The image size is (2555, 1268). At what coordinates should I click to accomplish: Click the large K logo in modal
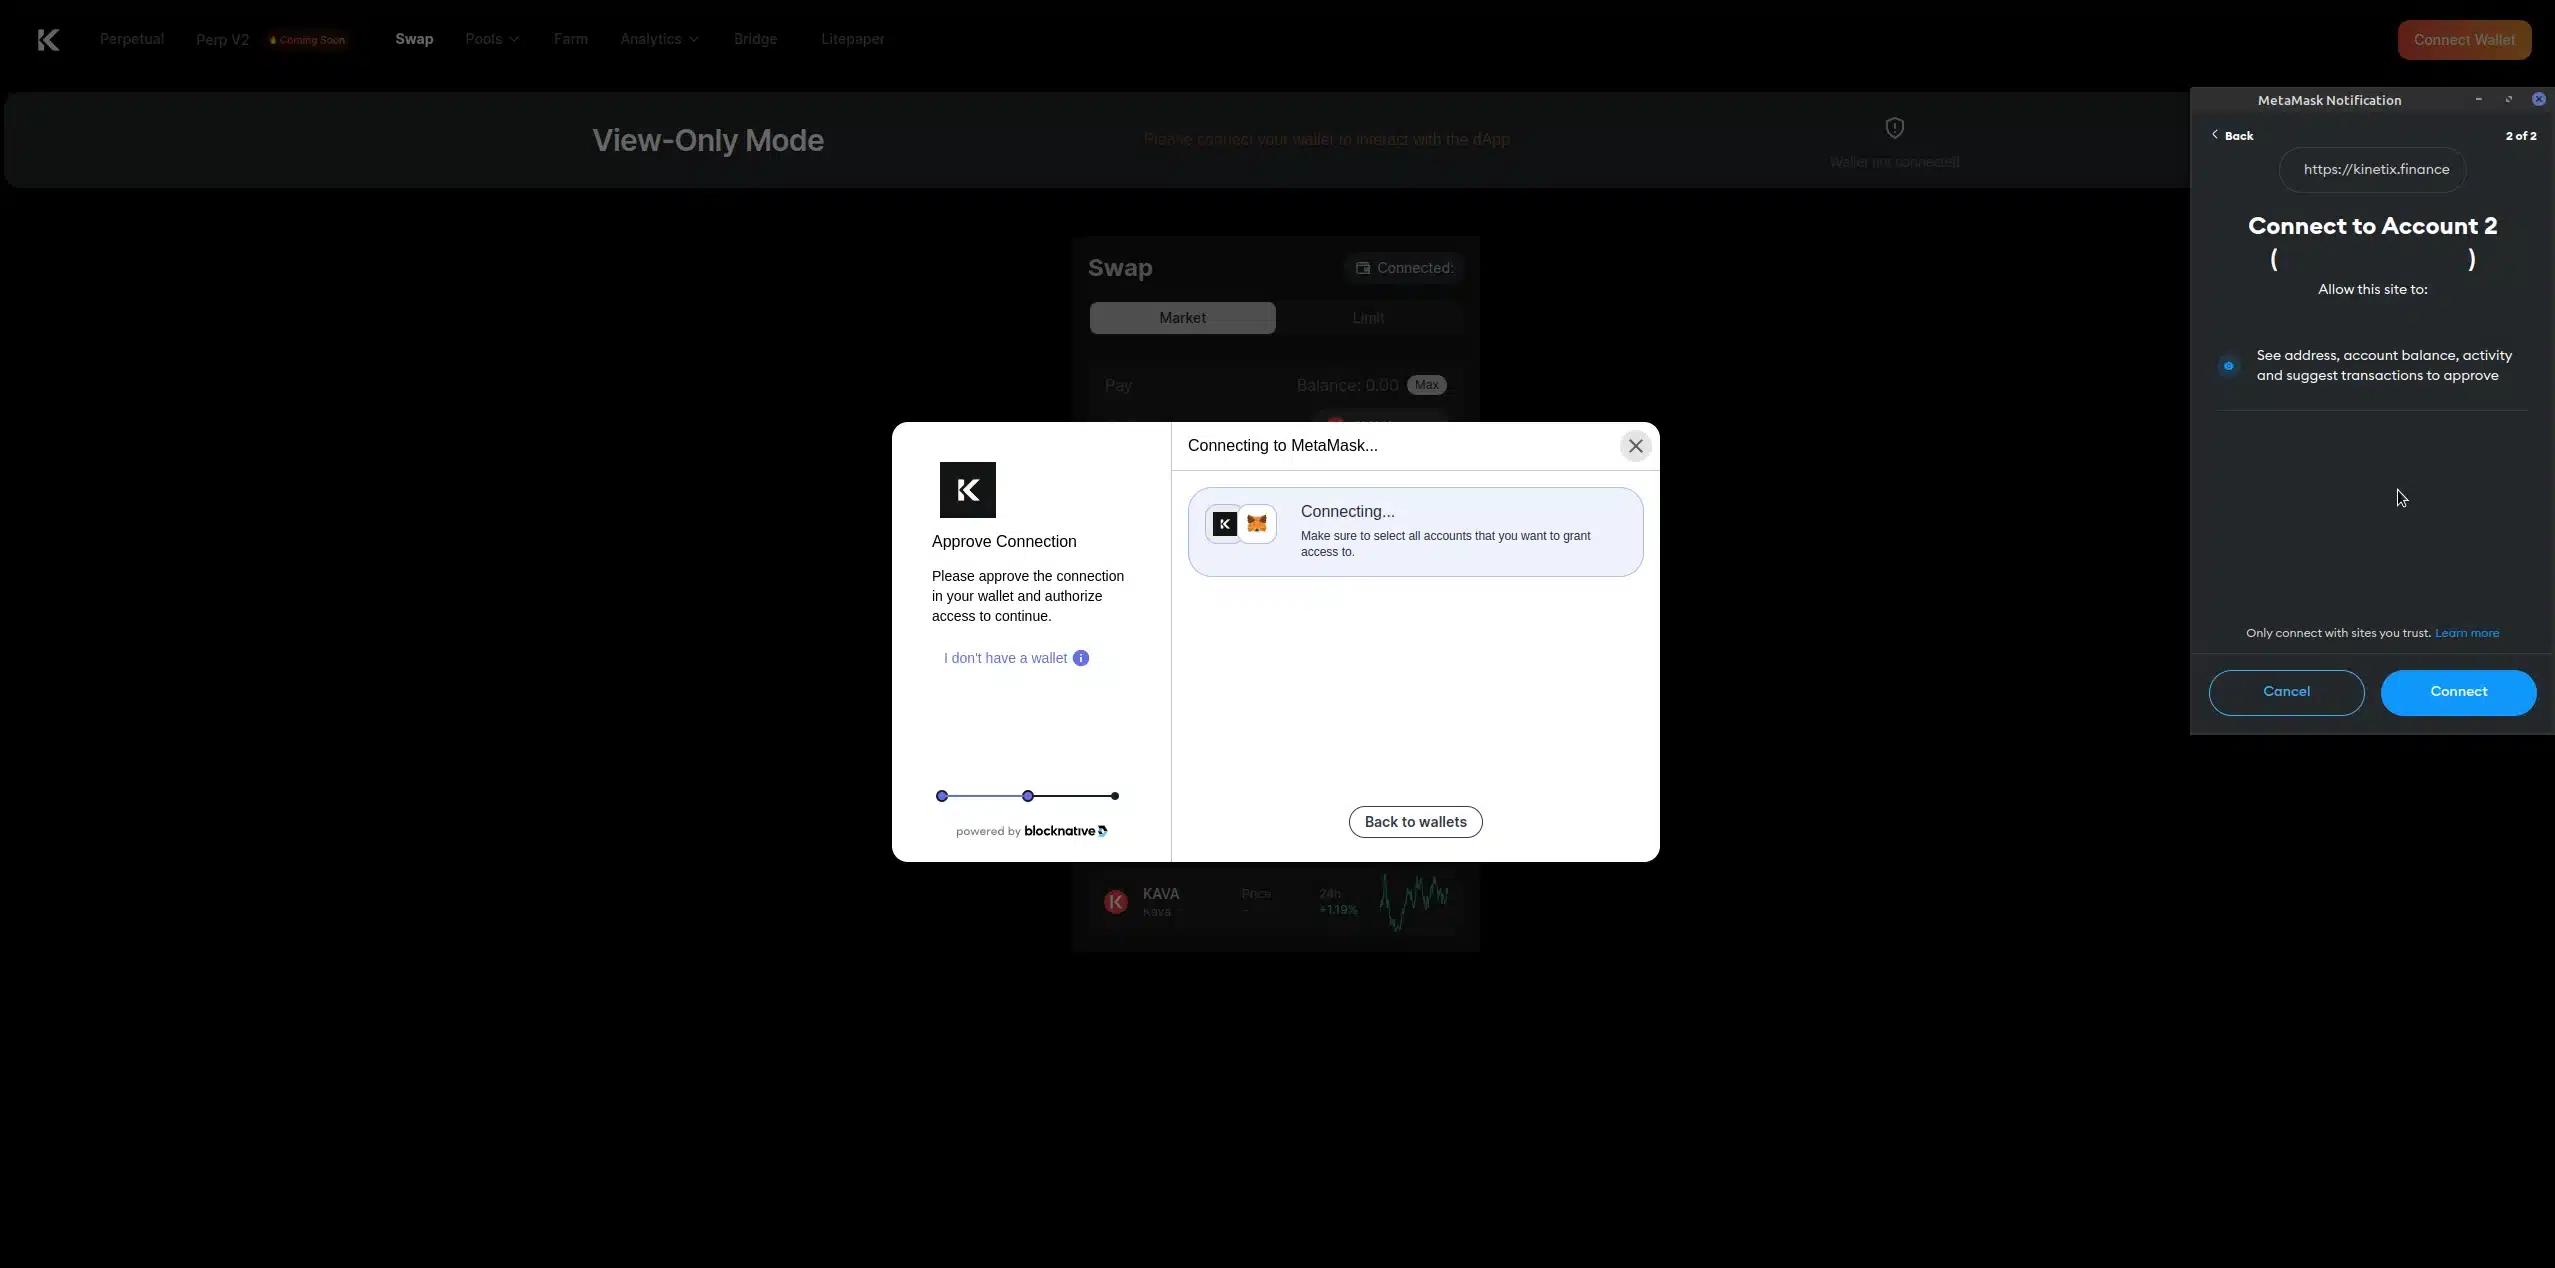(x=967, y=490)
